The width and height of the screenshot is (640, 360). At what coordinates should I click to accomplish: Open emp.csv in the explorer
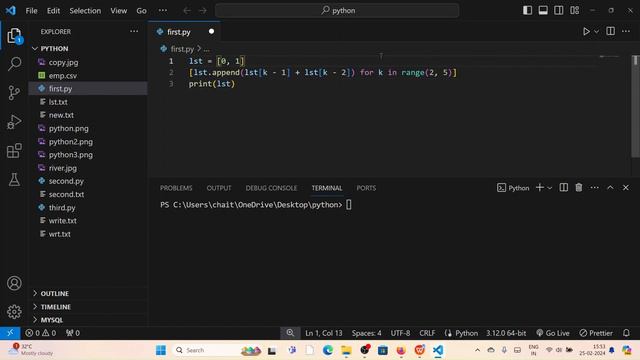click(x=88, y=76)
